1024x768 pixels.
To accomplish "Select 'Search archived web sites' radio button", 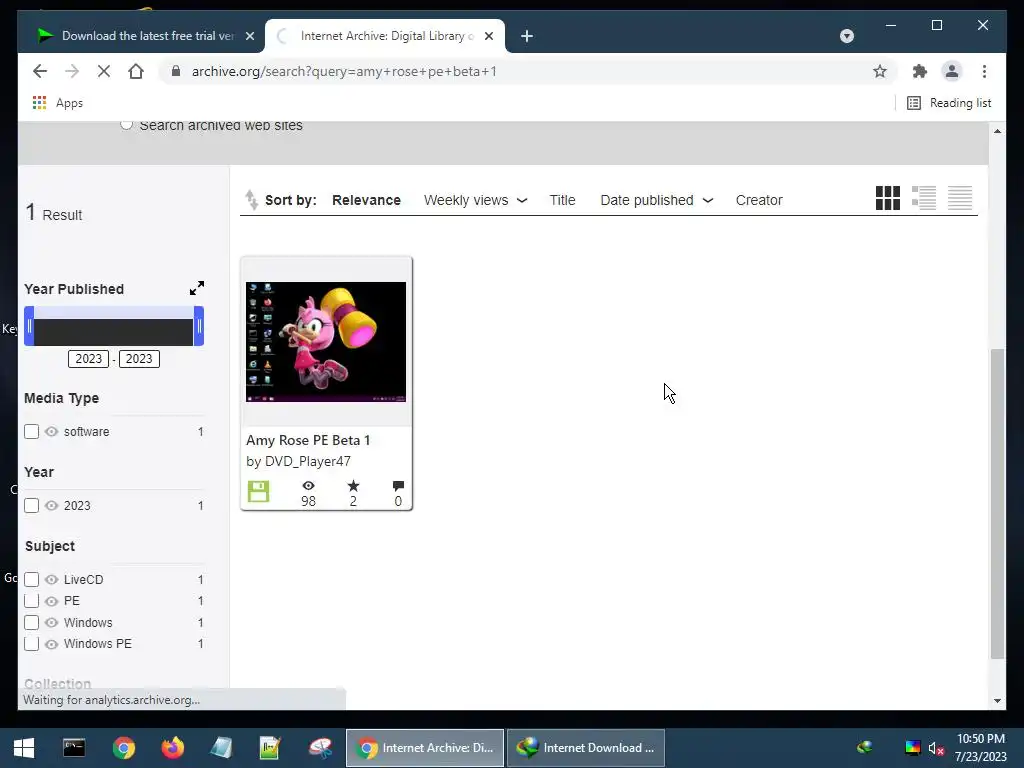I will click(126, 124).
